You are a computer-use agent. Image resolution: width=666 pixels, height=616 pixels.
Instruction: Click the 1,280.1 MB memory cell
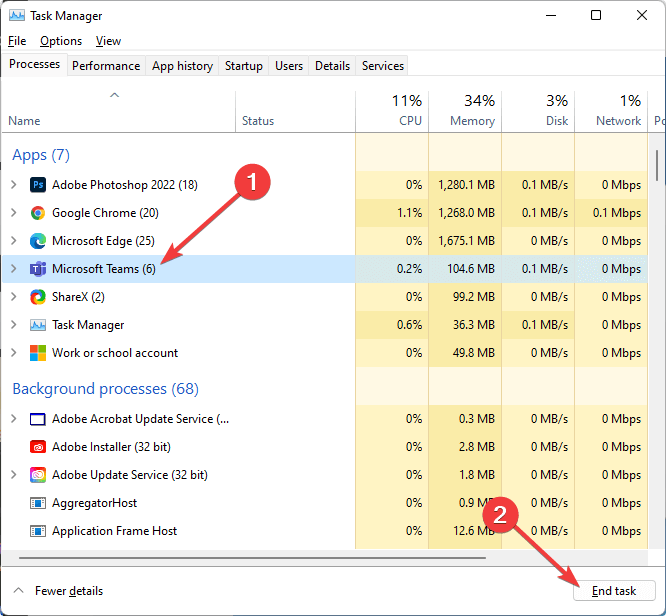click(465, 185)
